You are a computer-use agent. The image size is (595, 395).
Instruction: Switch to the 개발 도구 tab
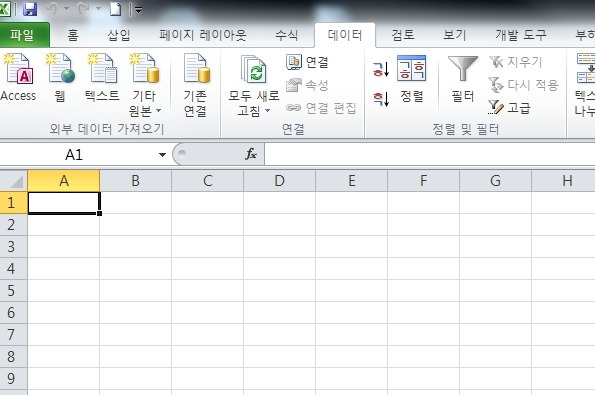521,35
